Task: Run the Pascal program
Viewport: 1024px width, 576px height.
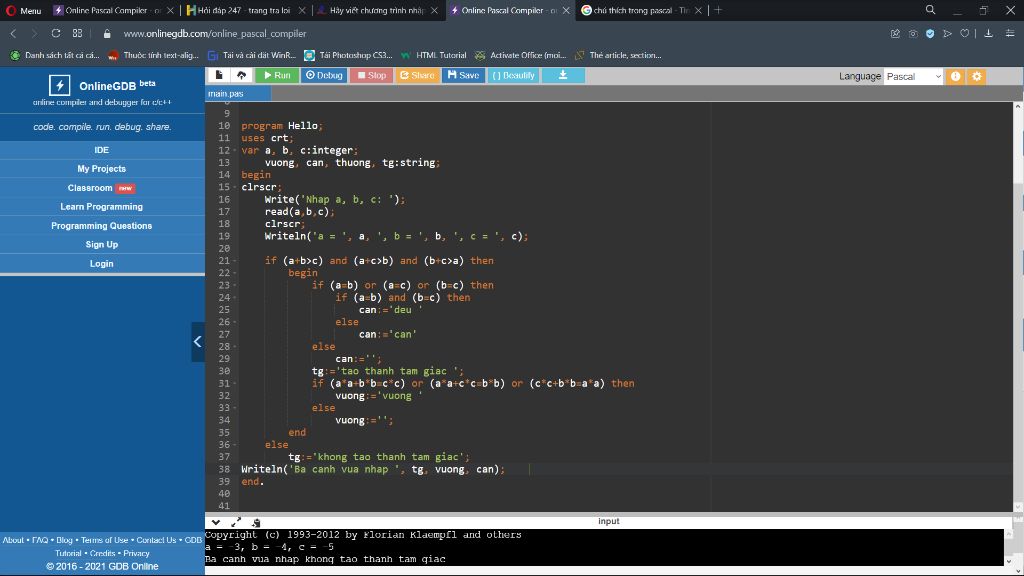Action: click(277, 75)
